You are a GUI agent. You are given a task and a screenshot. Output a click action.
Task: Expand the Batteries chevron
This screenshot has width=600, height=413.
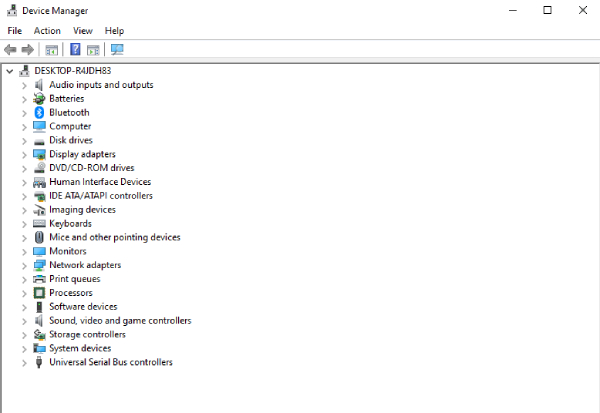[24, 99]
